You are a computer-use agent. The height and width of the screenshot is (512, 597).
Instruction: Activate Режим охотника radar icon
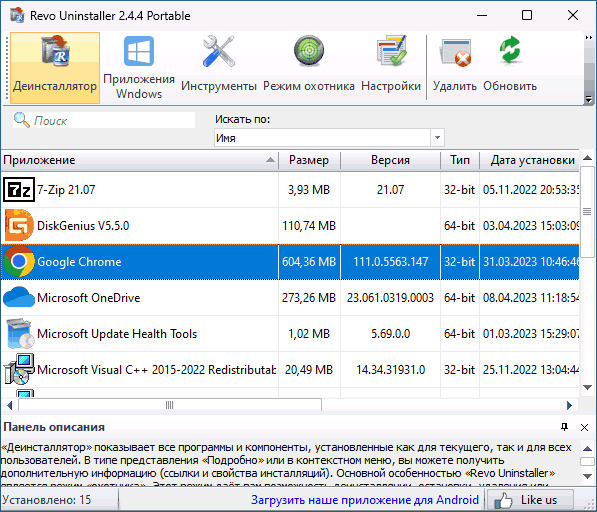[x=309, y=51]
